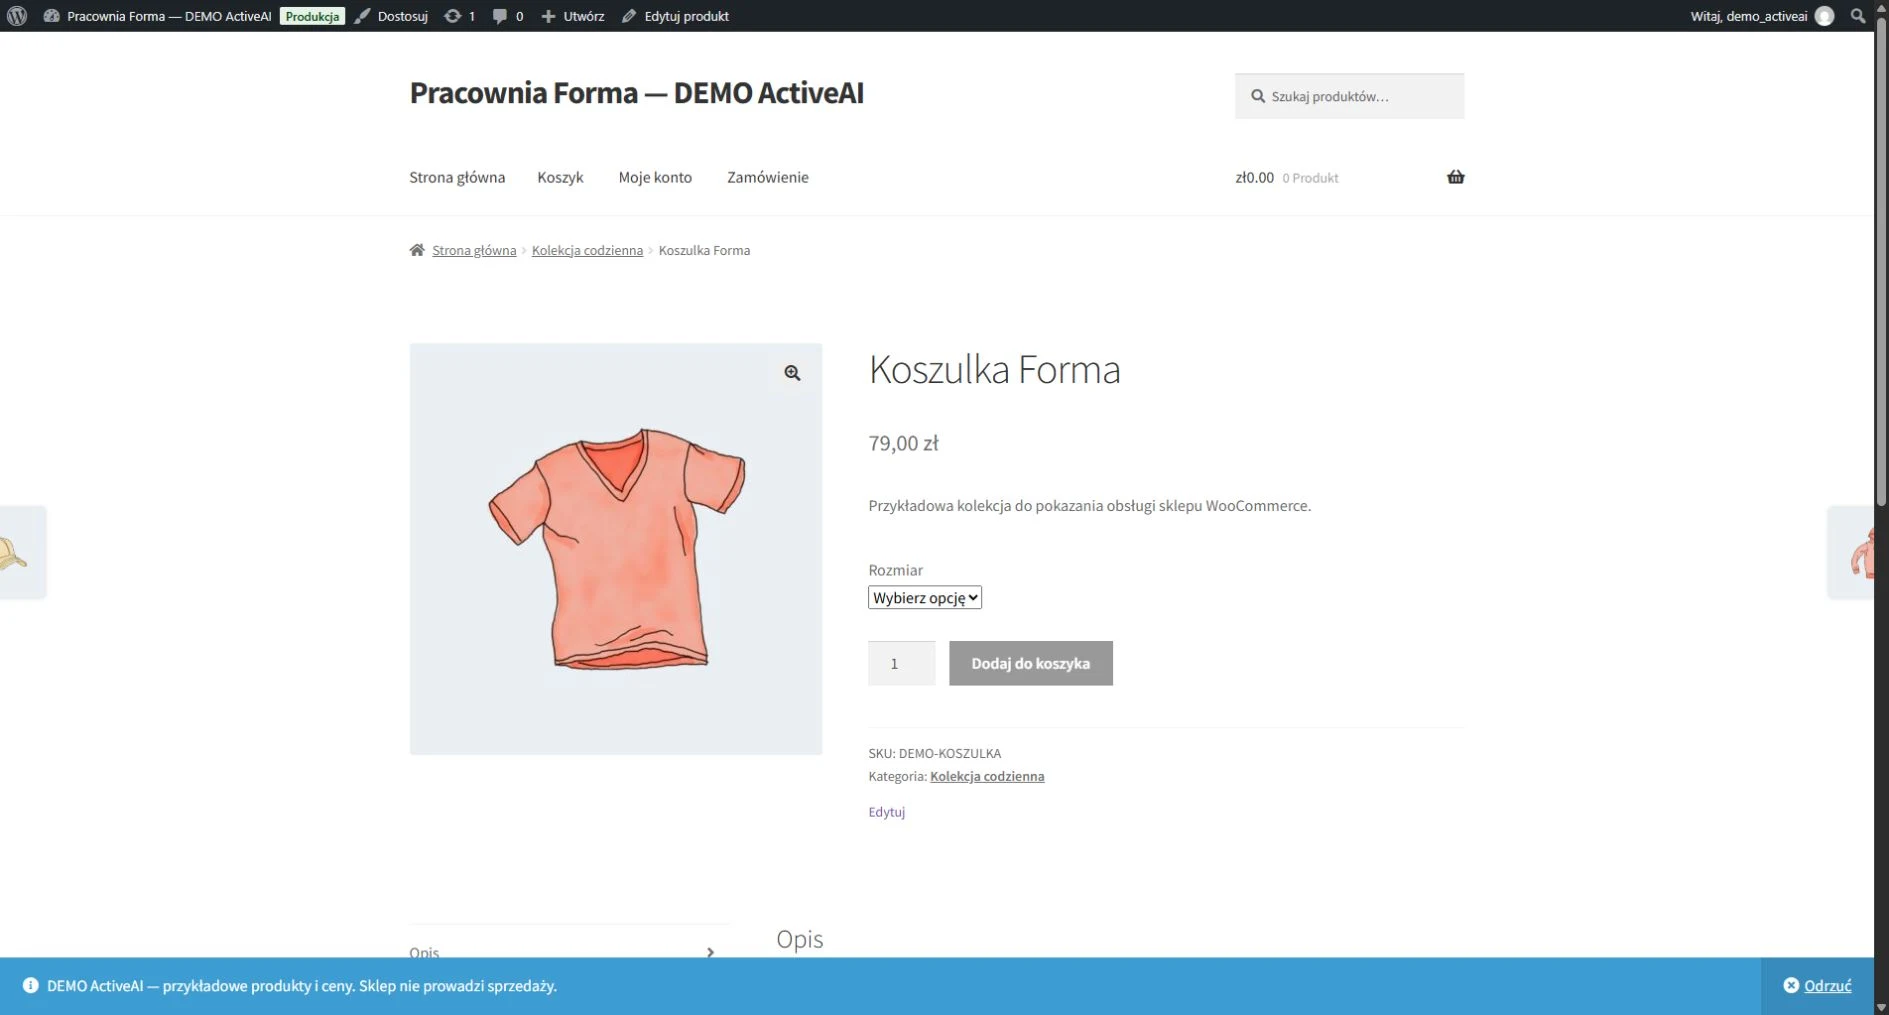Click the product search field

click(x=1349, y=96)
